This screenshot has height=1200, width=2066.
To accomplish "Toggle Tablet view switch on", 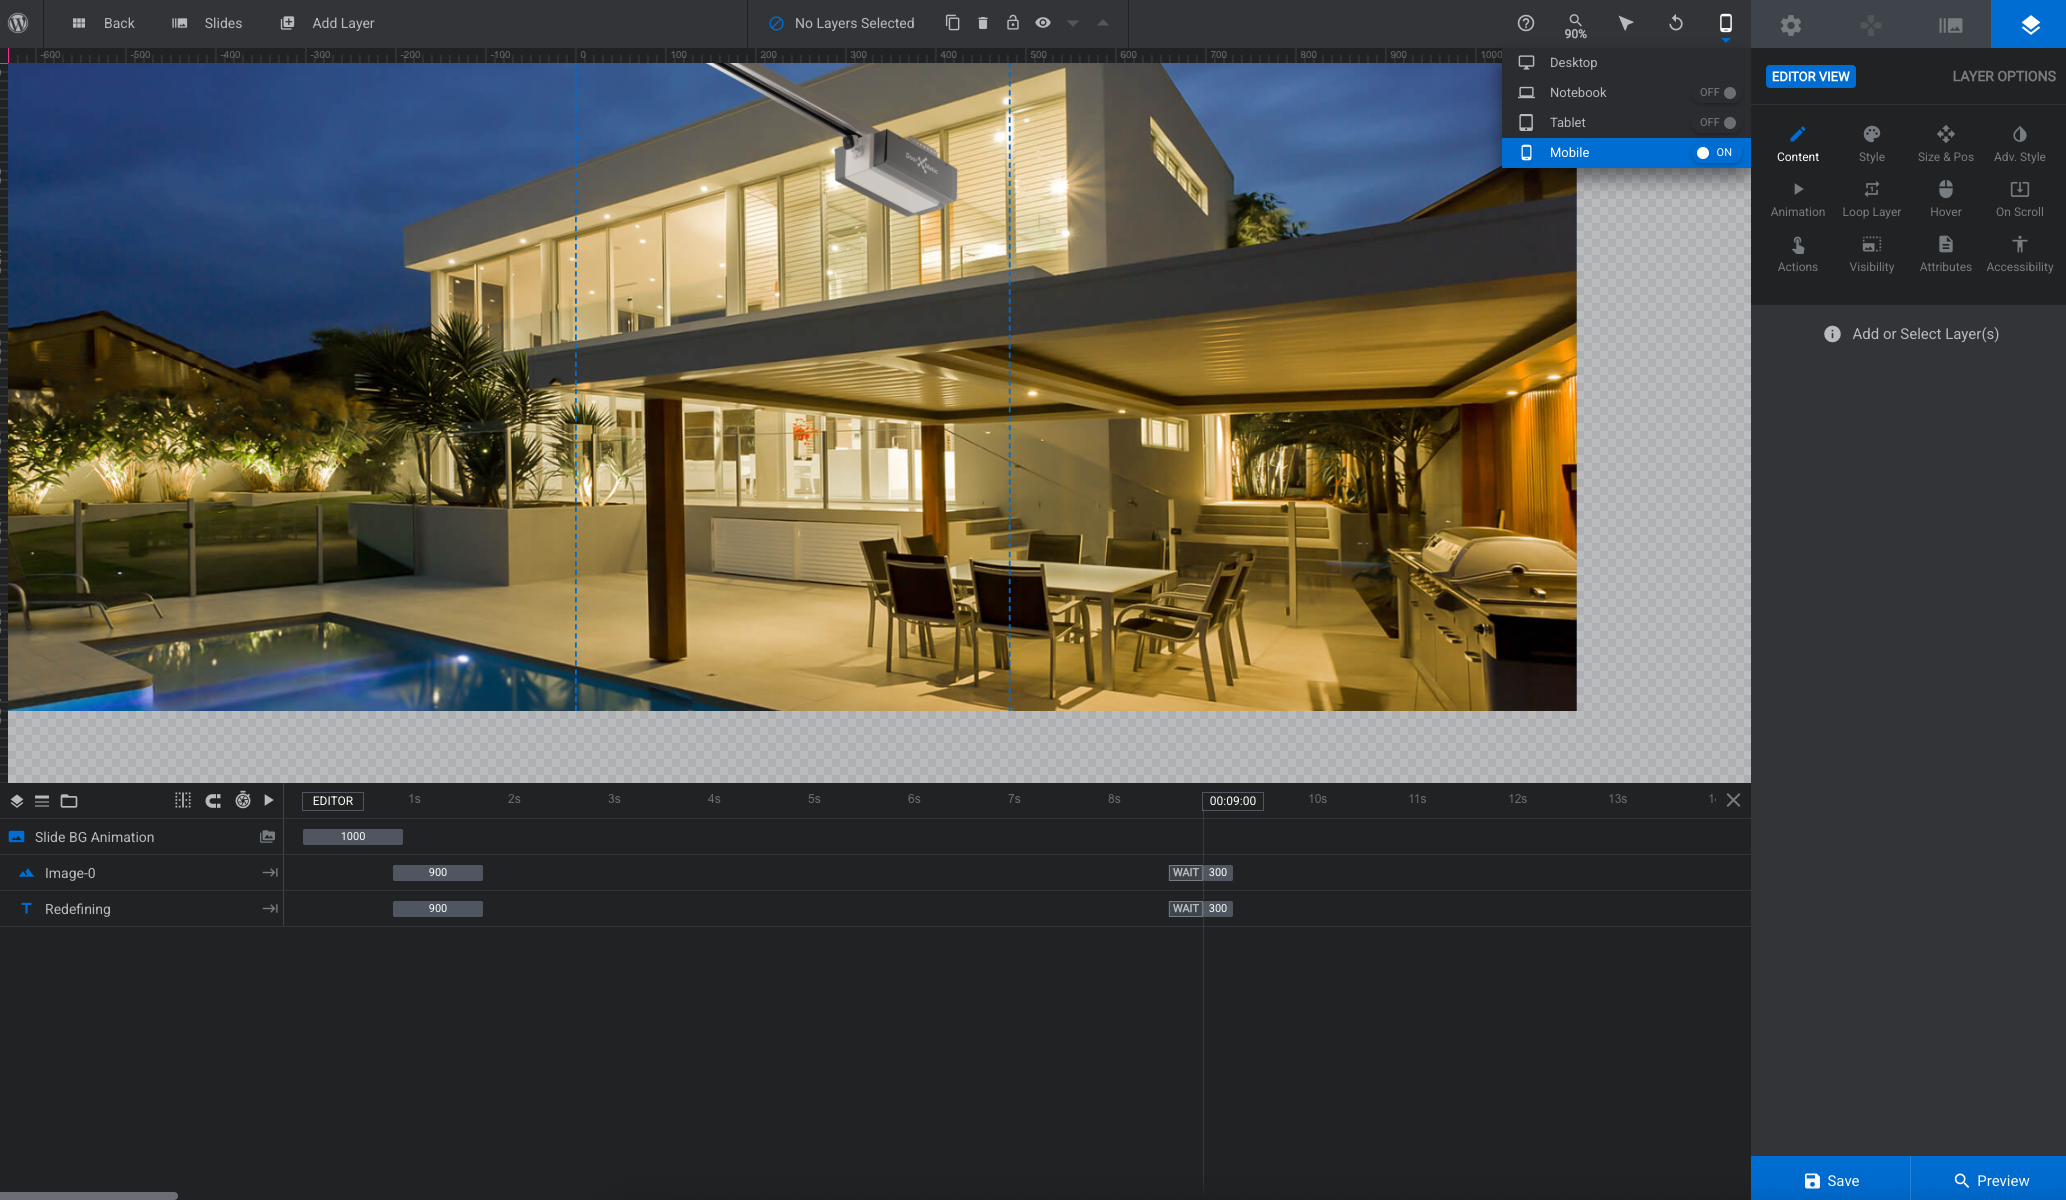I will click(1718, 123).
